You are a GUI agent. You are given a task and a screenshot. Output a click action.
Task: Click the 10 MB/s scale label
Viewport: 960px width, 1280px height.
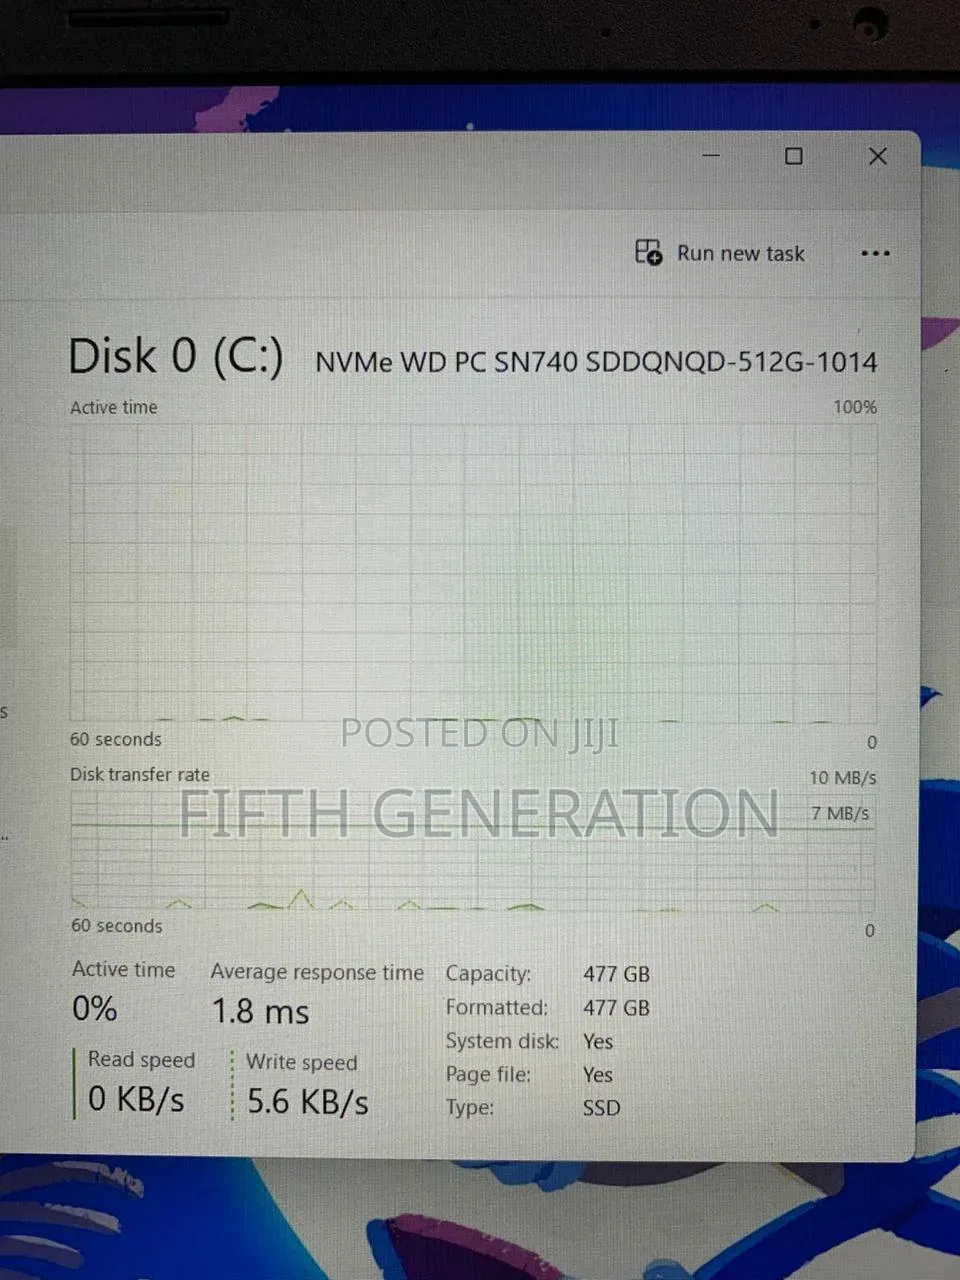[843, 777]
